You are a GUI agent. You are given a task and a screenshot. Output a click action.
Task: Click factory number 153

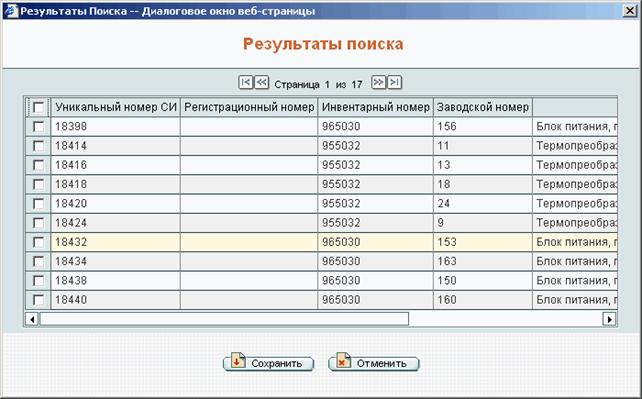tap(483, 242)
